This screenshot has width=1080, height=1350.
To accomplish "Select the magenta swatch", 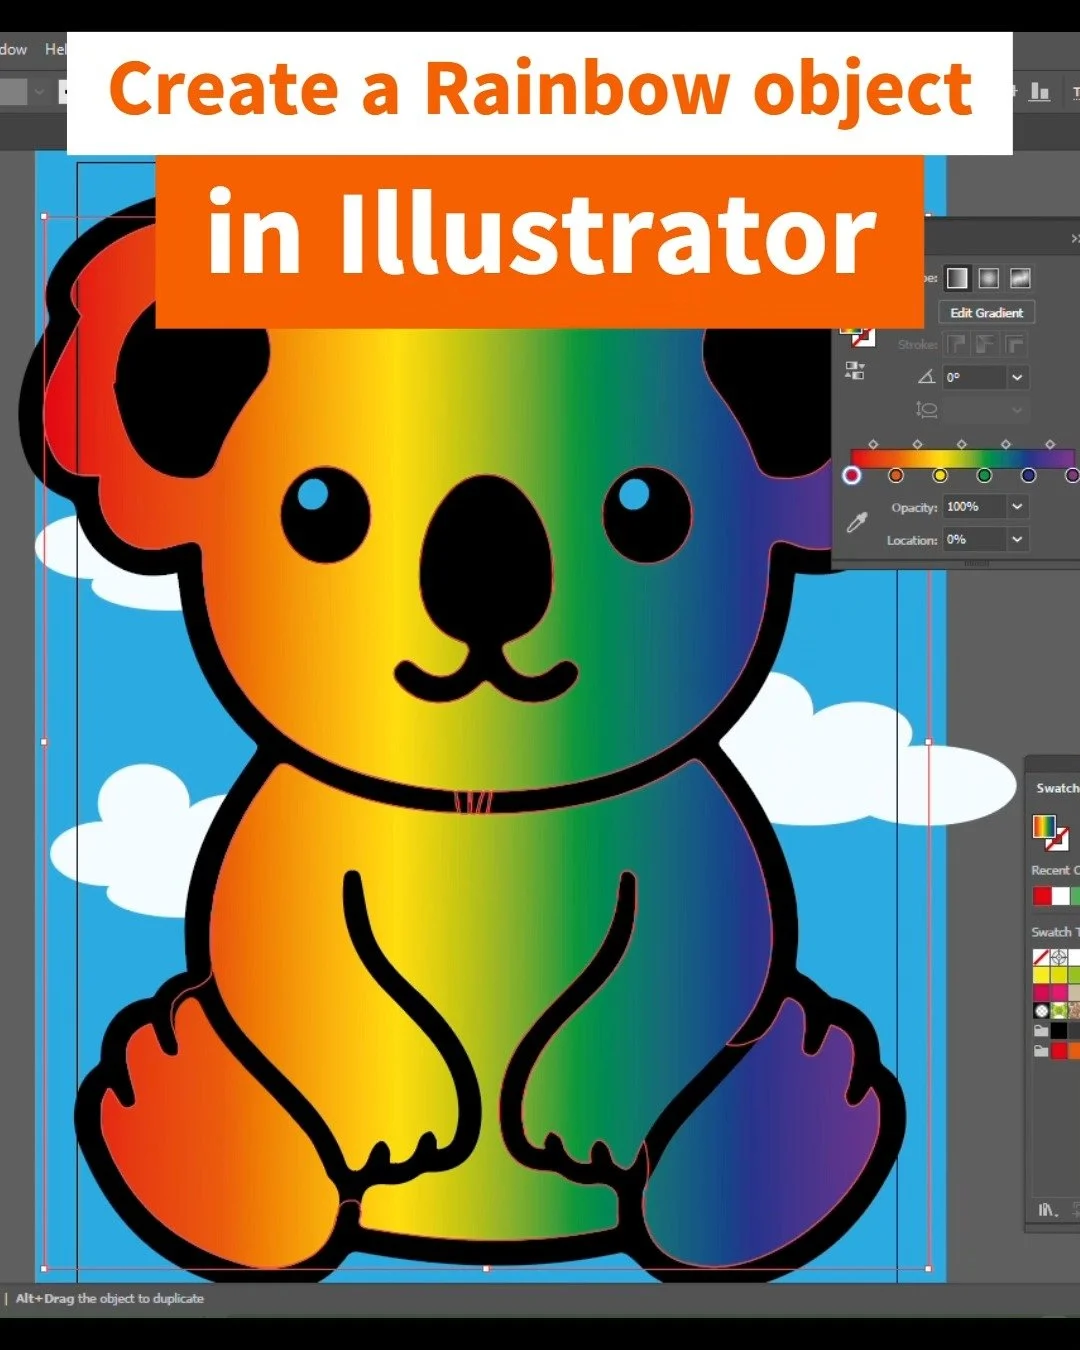I will (x=1058, y=992).
